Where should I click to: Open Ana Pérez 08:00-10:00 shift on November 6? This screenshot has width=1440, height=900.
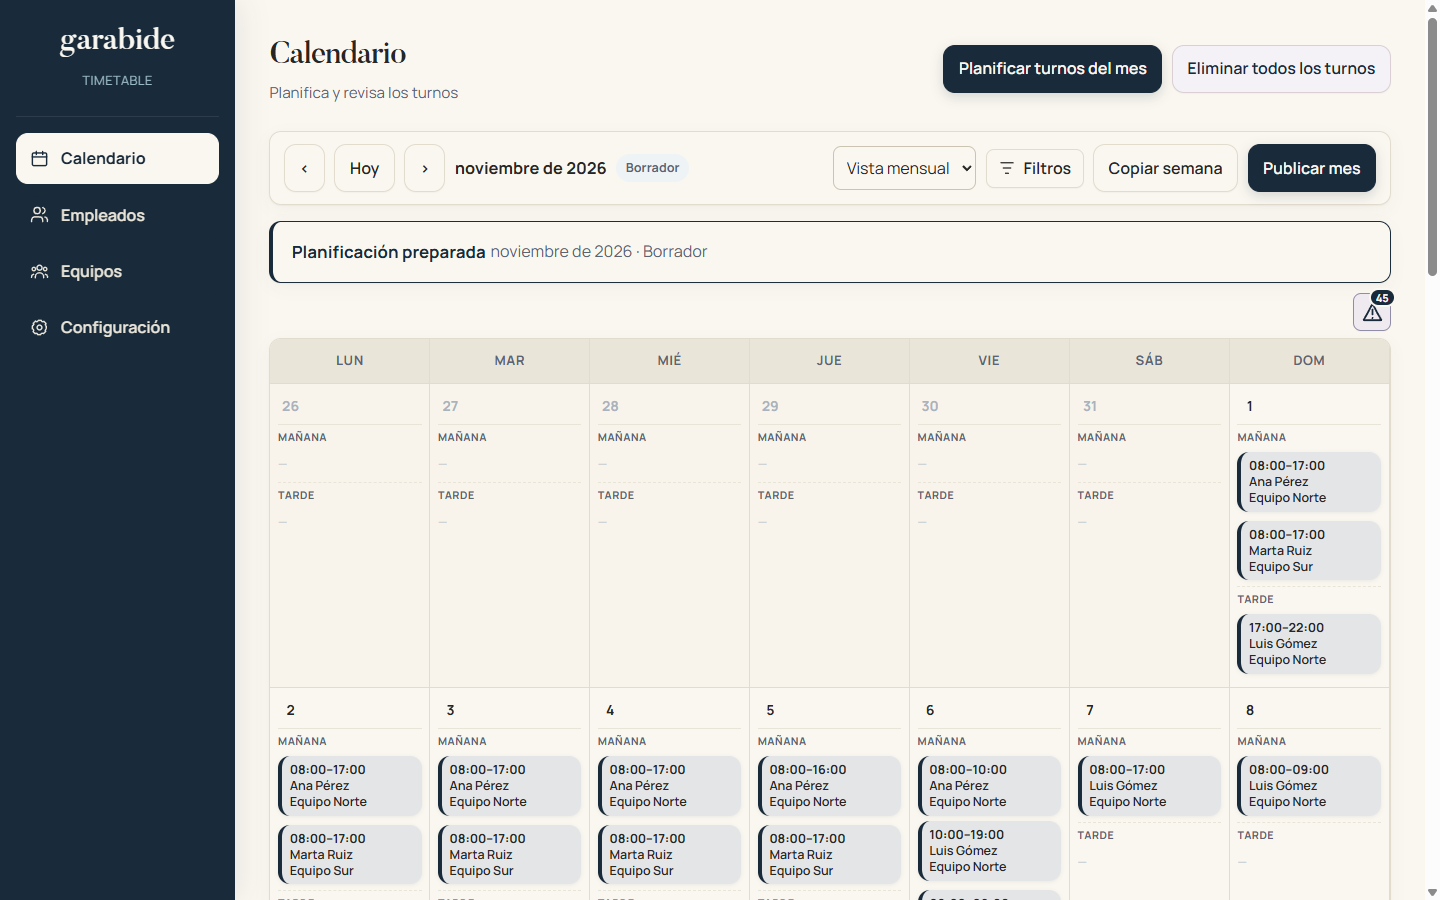tap(990, 786)
